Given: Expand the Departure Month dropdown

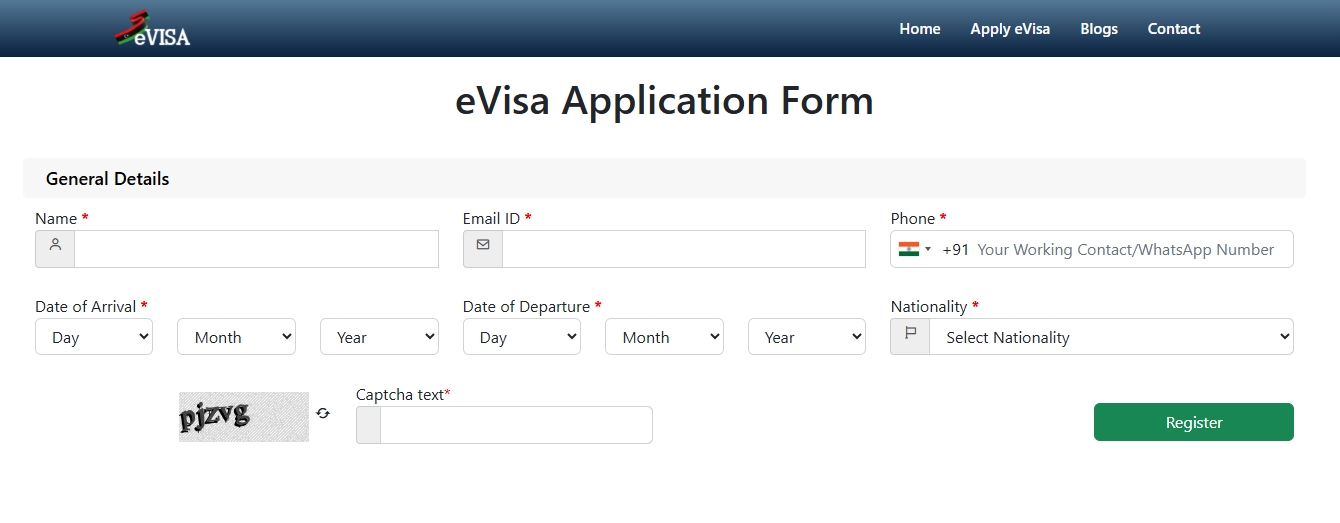Looking at the screenshot, I should pyautogui.click(x=664, y=337).
